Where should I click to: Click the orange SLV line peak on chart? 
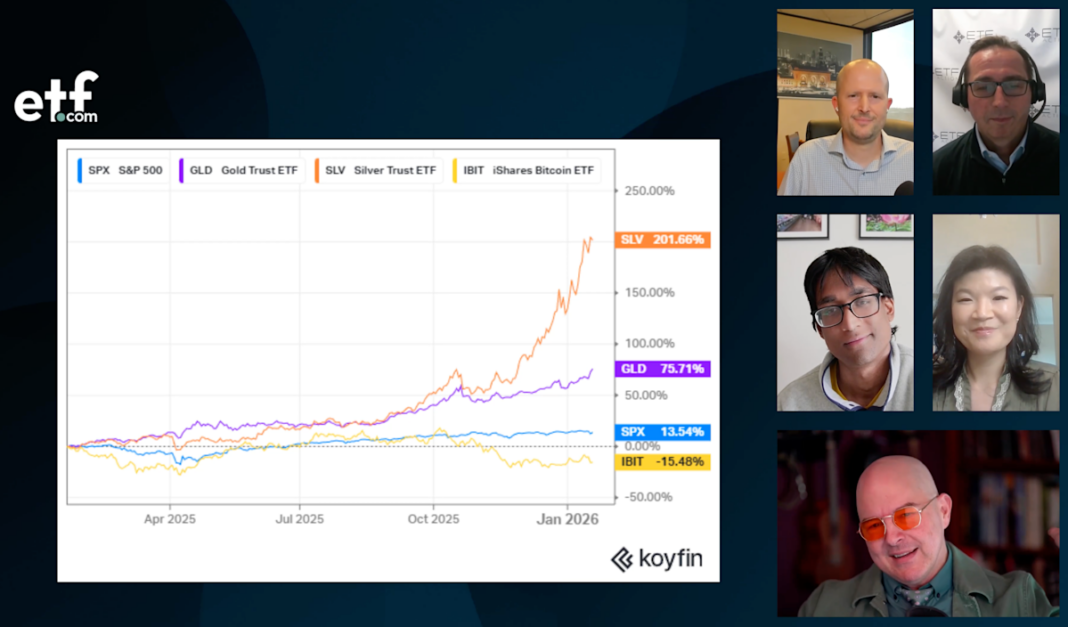(x=590, y=238)
